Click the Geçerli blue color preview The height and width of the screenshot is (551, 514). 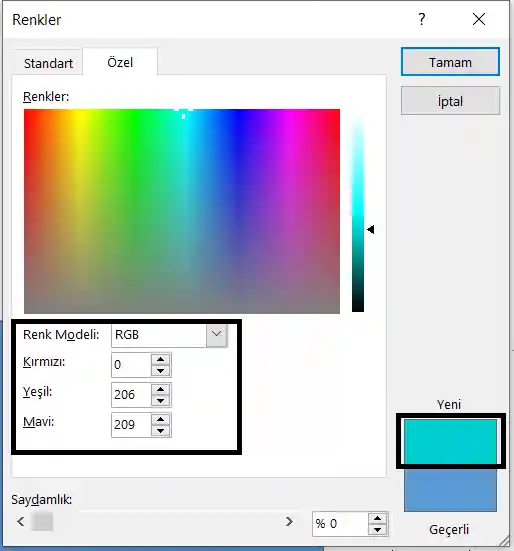450,490
